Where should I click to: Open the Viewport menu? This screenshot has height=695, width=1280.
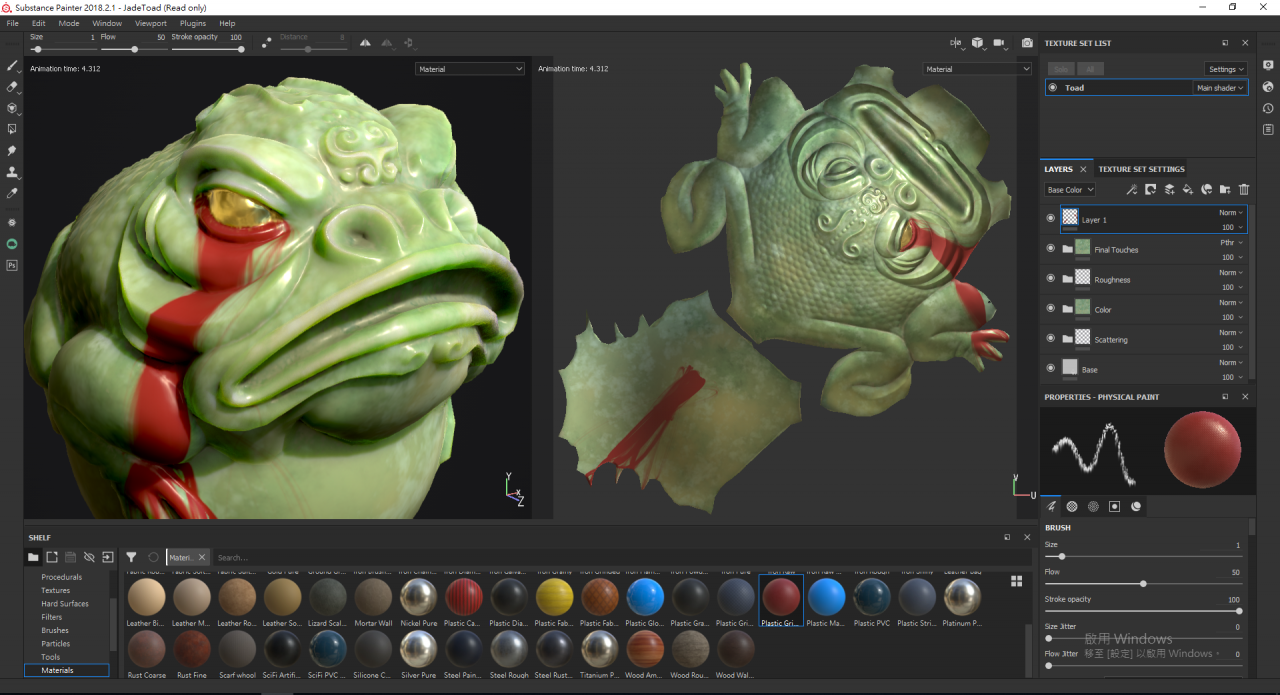tap(151, 23)
